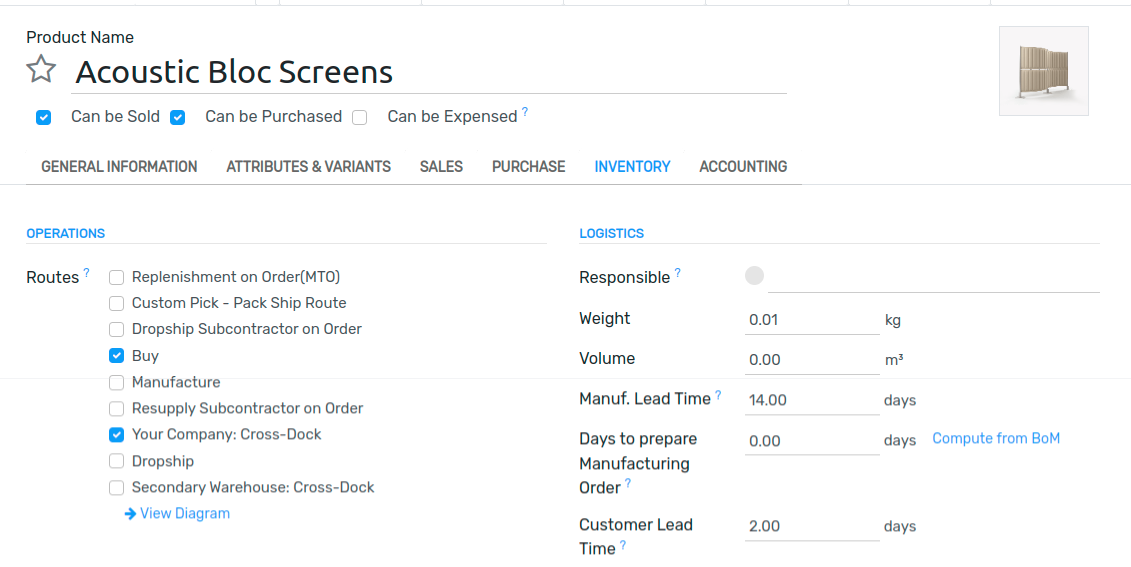Switch to the General Information tab

point(119,167)
